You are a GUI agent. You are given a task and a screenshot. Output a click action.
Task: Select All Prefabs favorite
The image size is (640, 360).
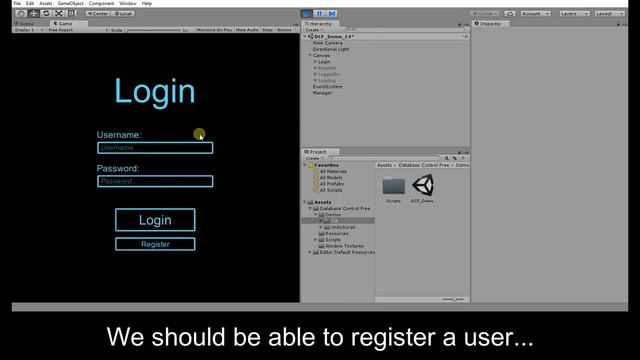point(331,184)
